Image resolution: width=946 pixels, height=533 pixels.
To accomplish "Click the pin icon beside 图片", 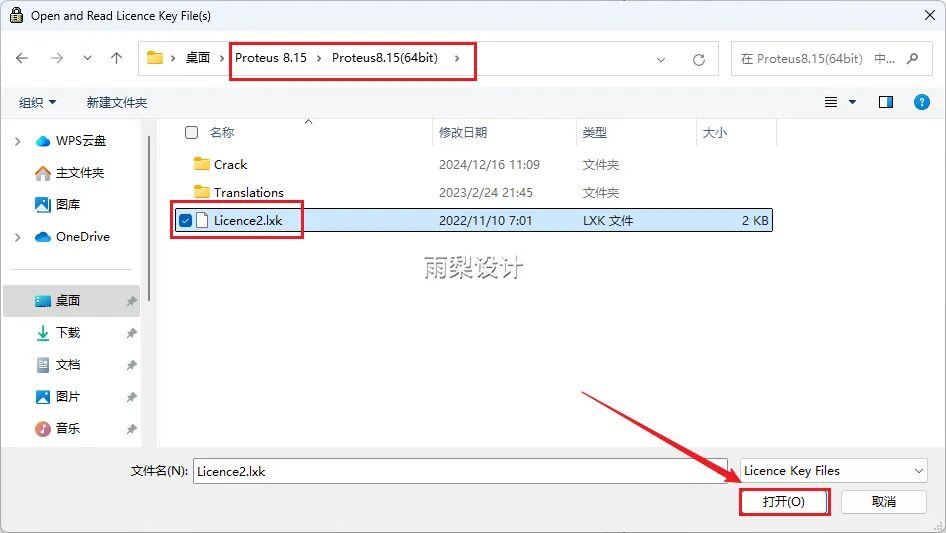I will coord(131,397).
